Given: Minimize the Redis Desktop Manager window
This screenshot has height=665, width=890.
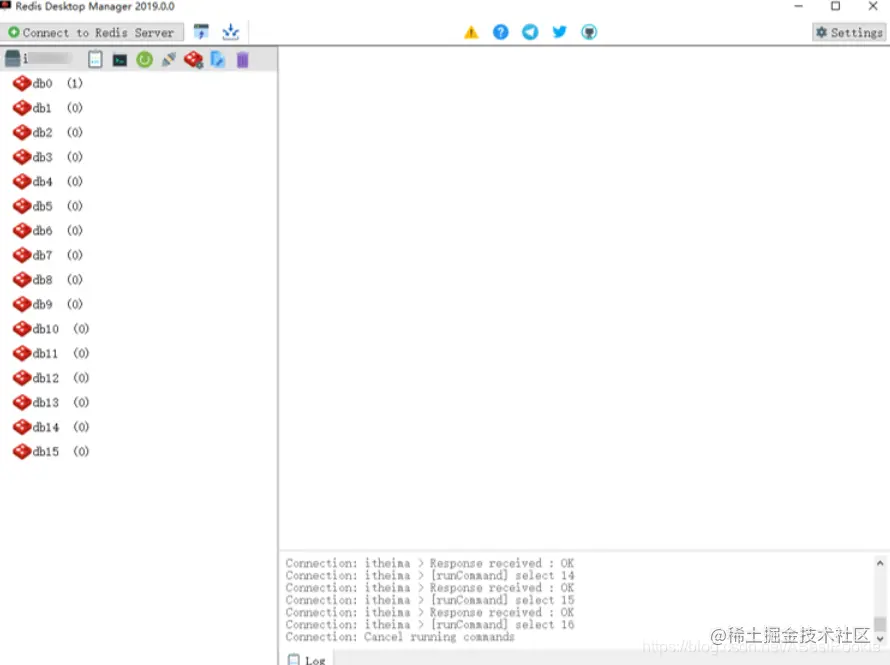Looking at the screenshot, I should coord(799,6).
